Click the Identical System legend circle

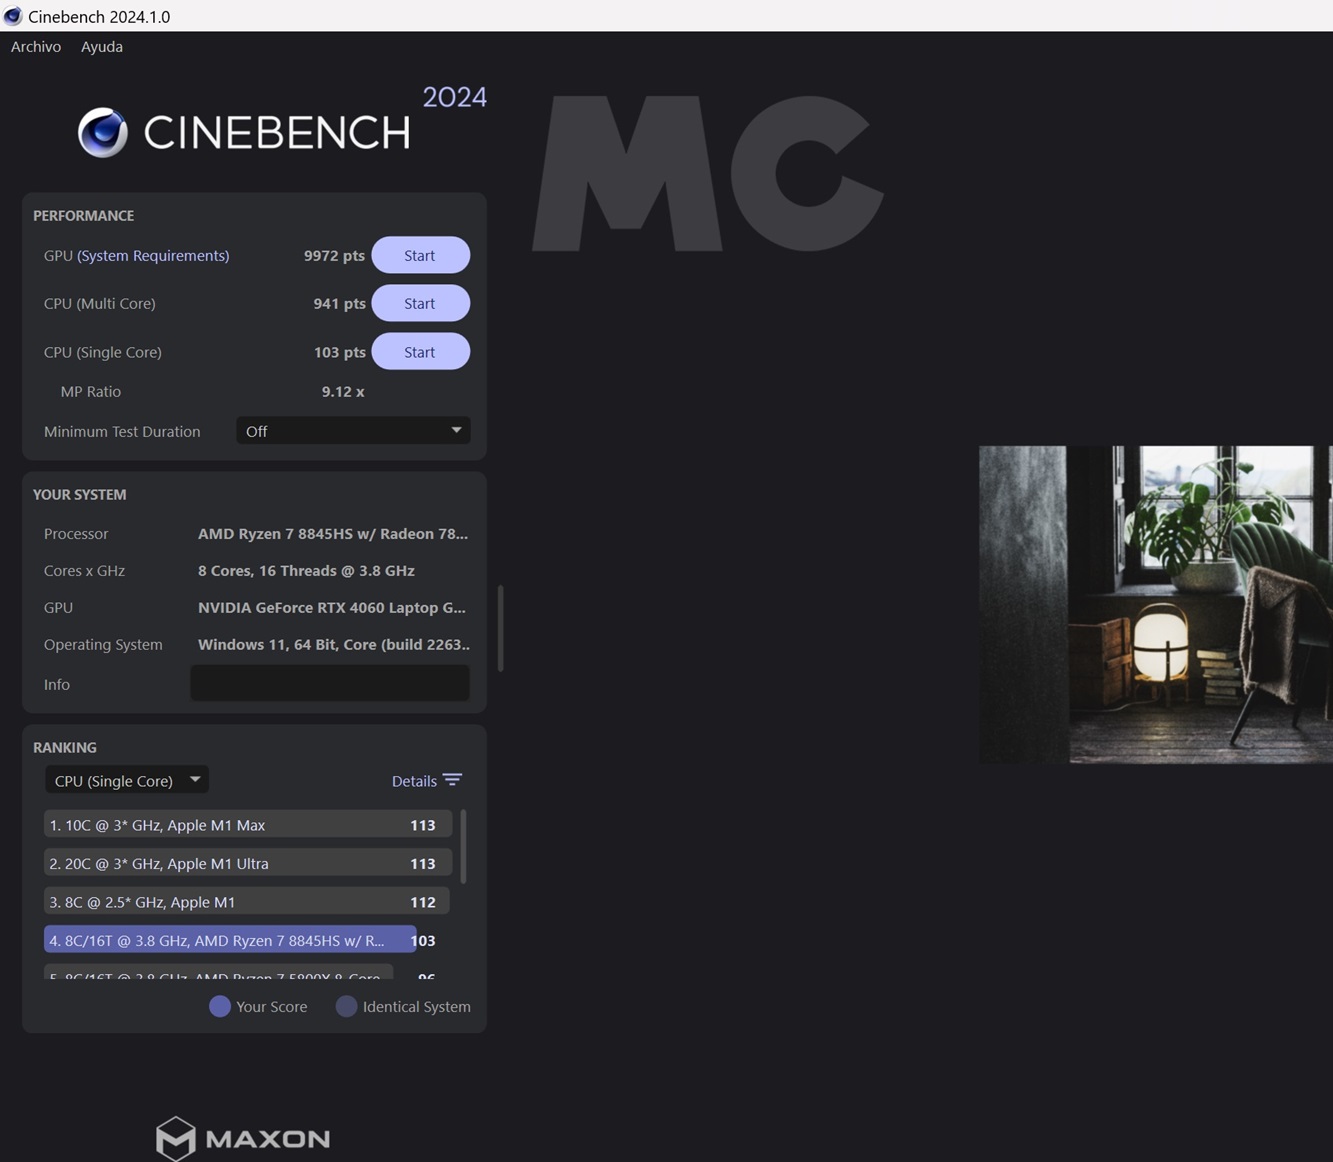tap(346, 1006)
